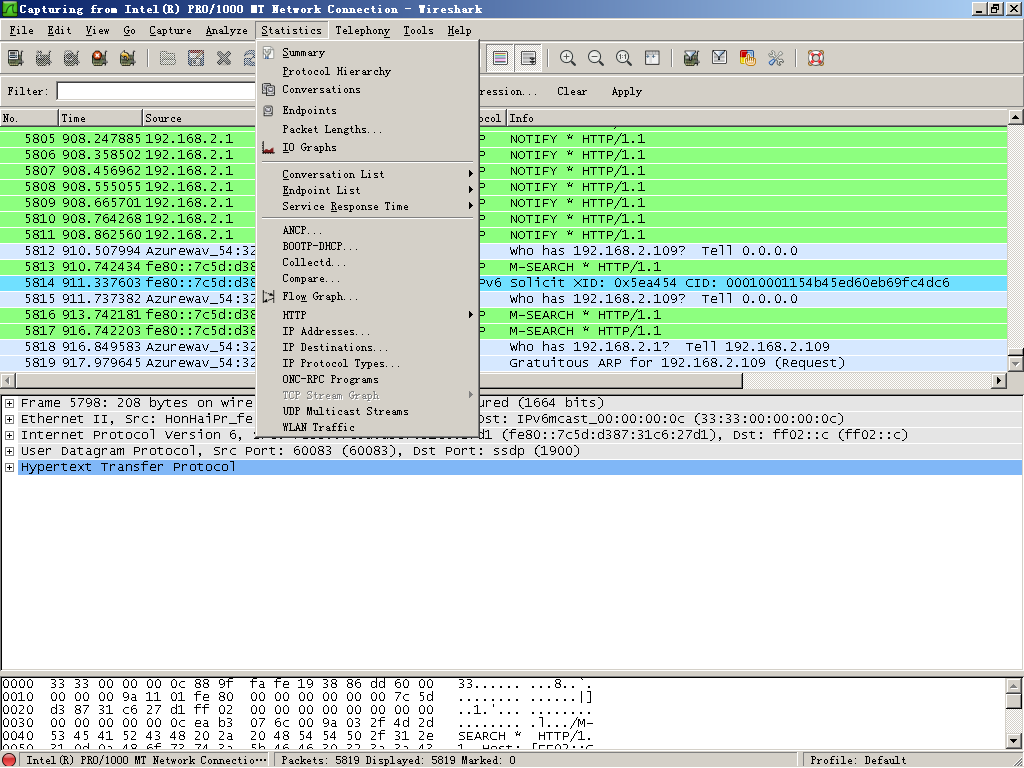Viewport: 1024px width, 768px height.
Task: Click into the display filter input field
Action: click(157, 91)
